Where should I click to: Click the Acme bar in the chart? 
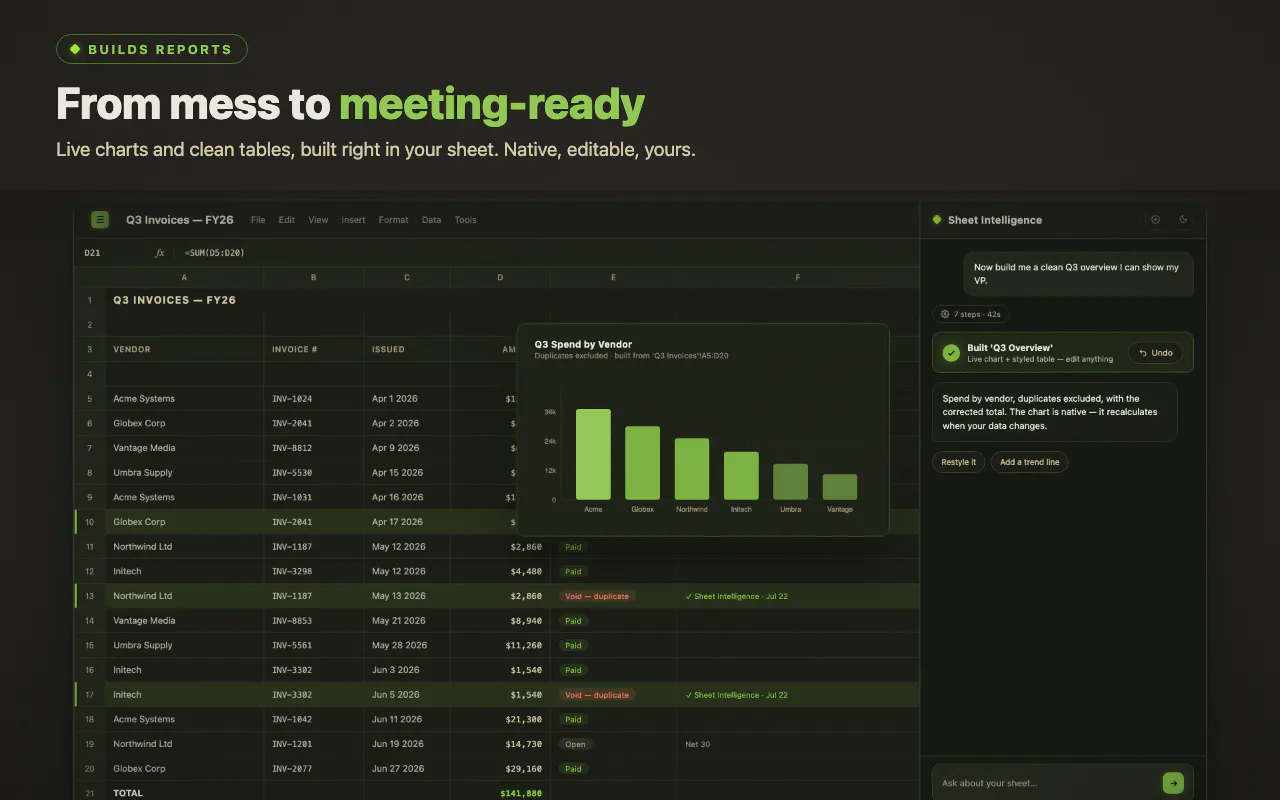pos(593,454)
